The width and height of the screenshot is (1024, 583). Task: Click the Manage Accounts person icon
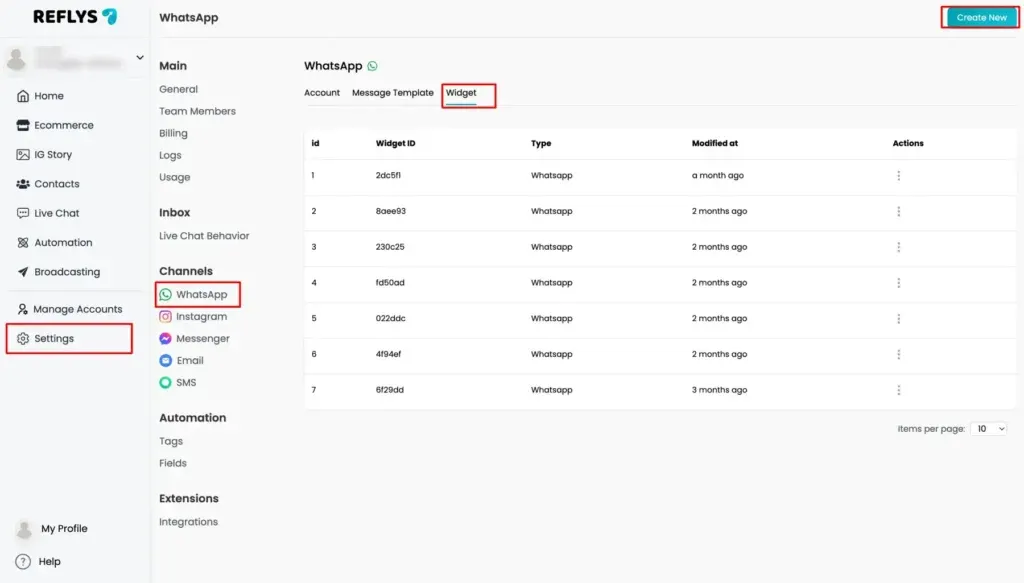[22, 309]
